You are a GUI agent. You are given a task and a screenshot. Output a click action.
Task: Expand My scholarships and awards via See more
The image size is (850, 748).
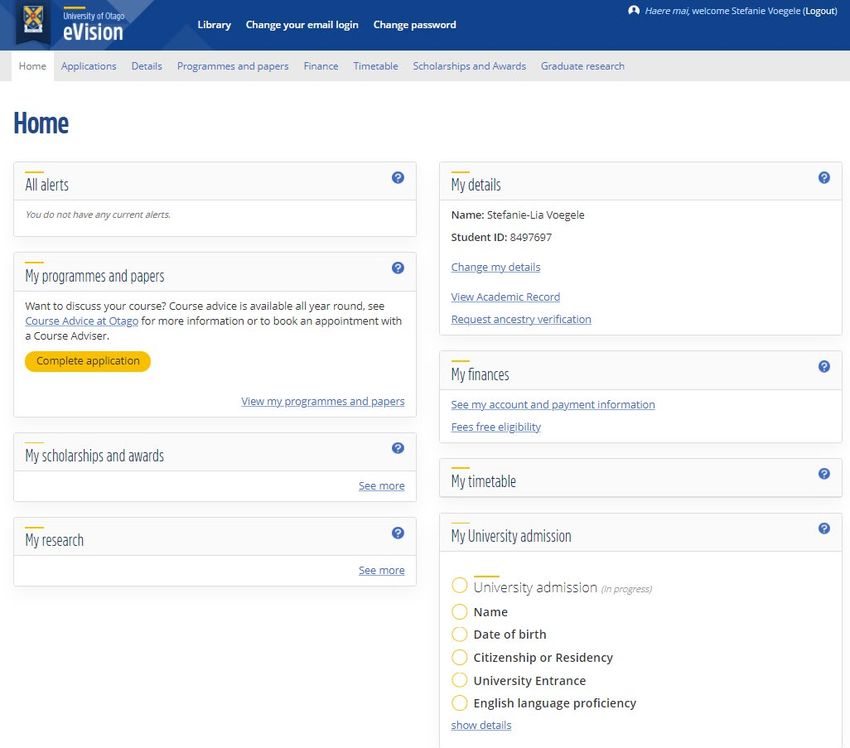pos(381,486)
